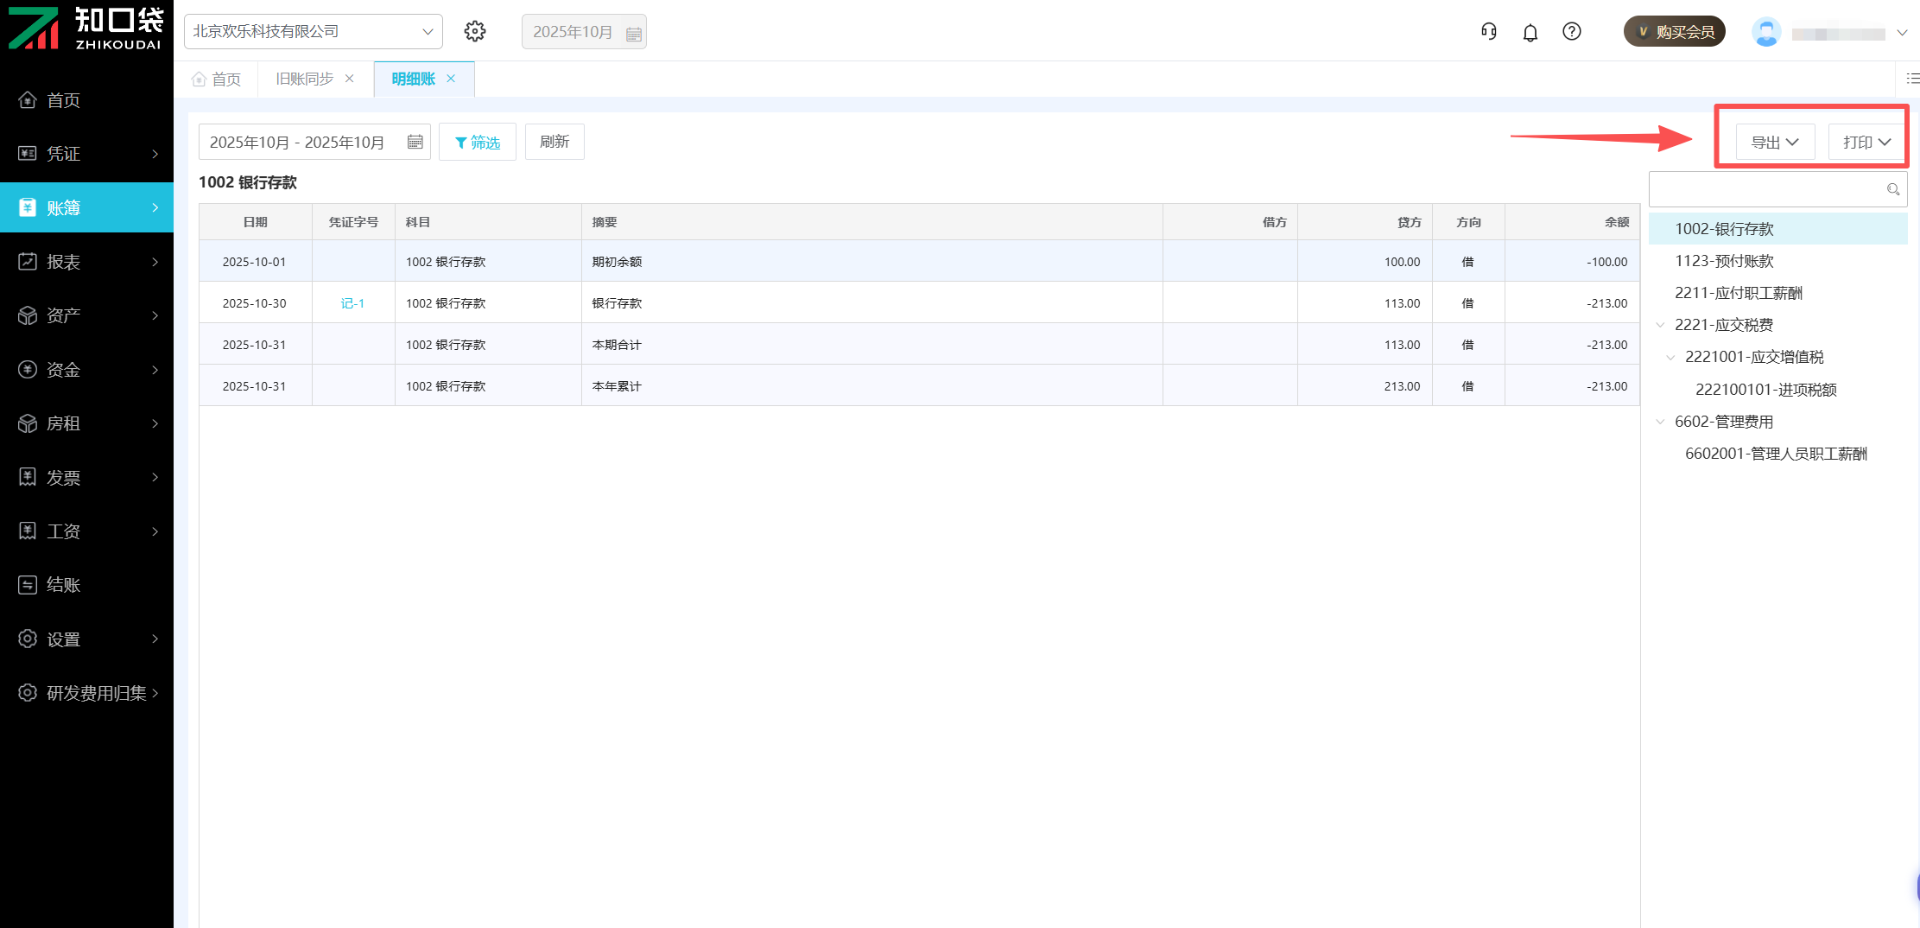Expand the 打印 print dropdown
This screenshot has height=928, width=1920.
click(1866, 142)
